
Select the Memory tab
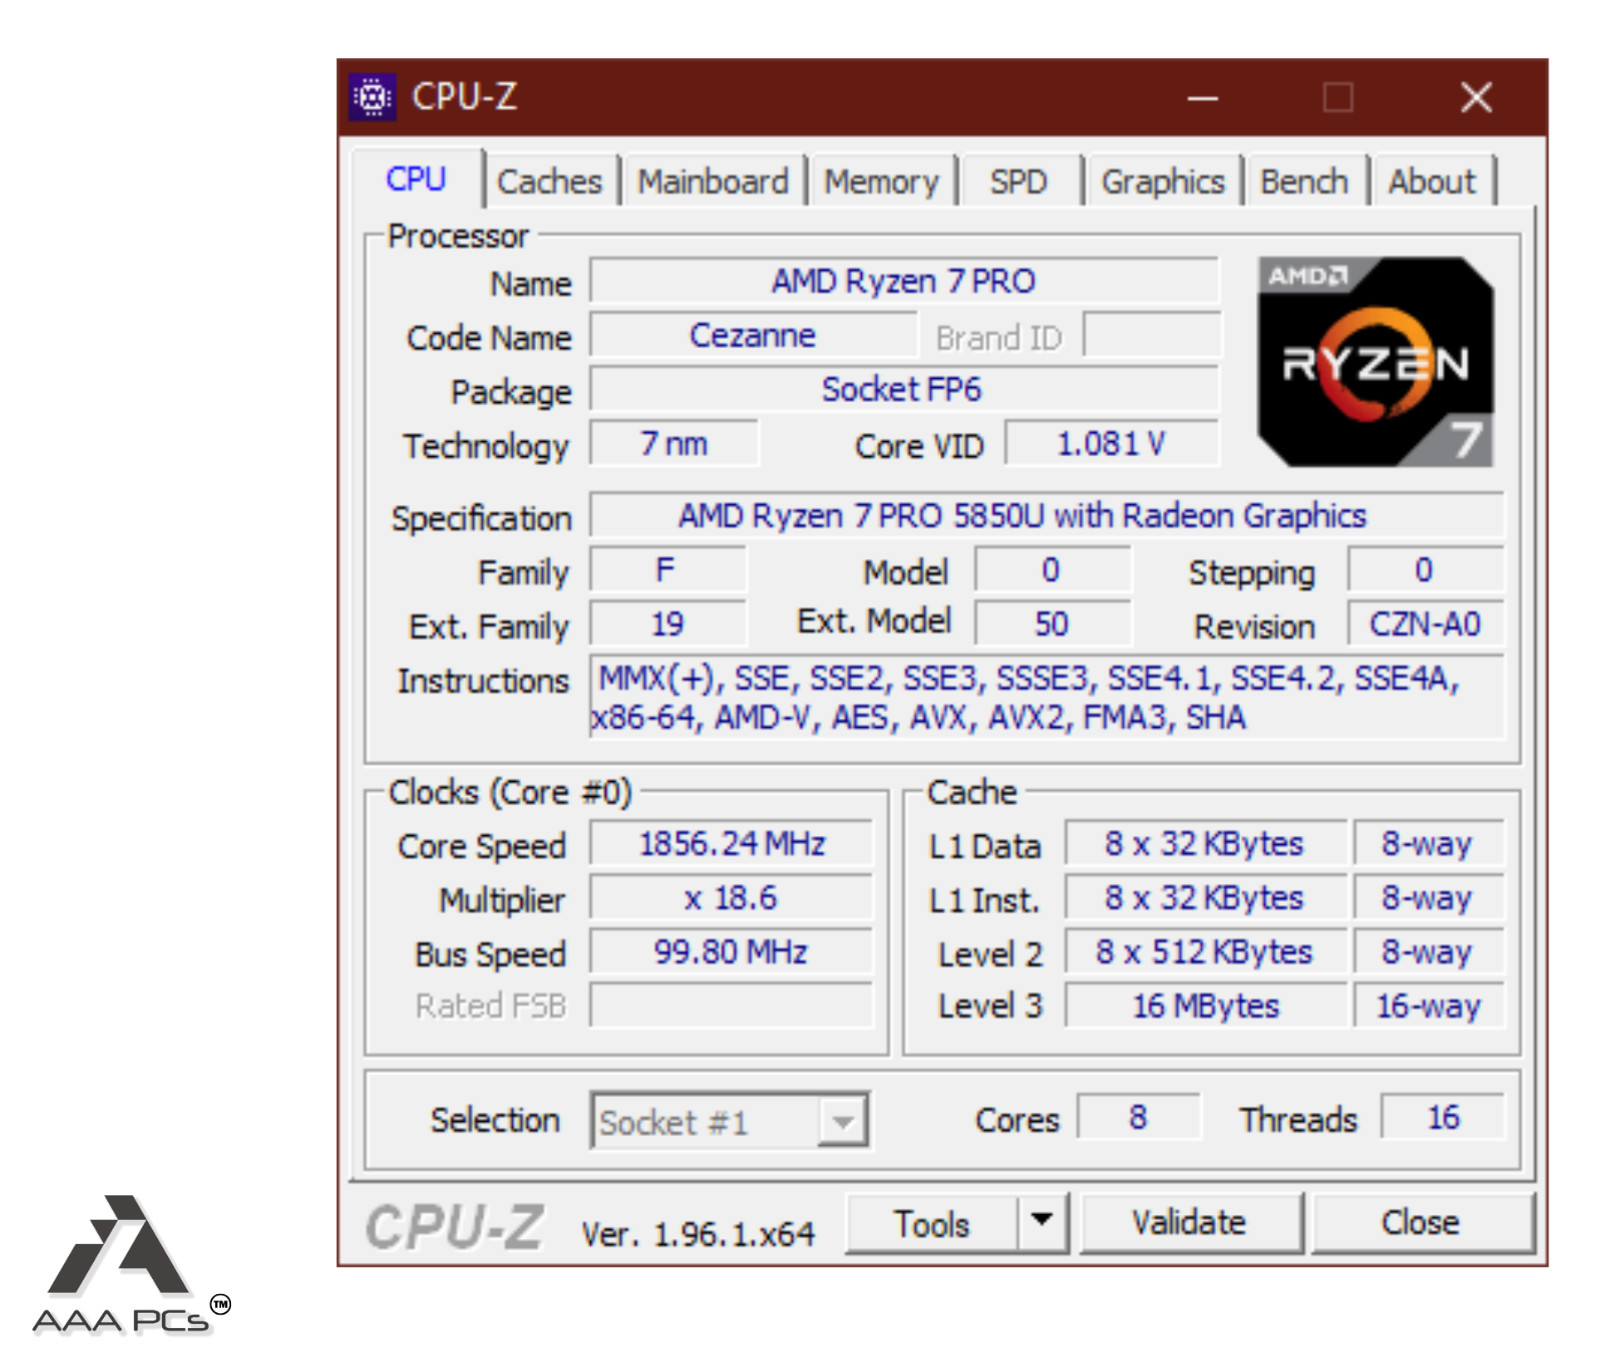881,181
